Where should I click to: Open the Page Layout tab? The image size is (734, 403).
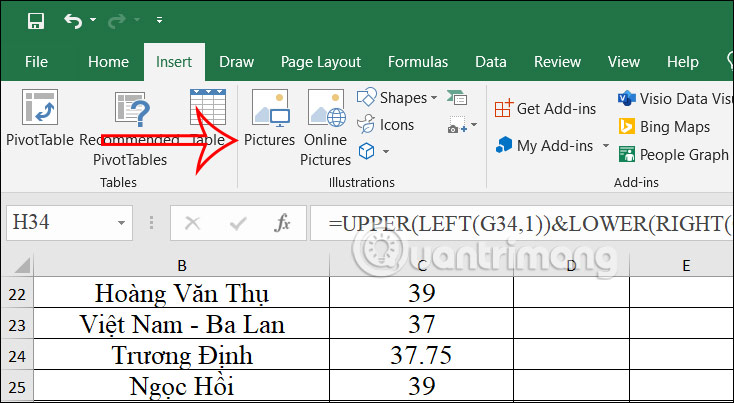point(321,62)
